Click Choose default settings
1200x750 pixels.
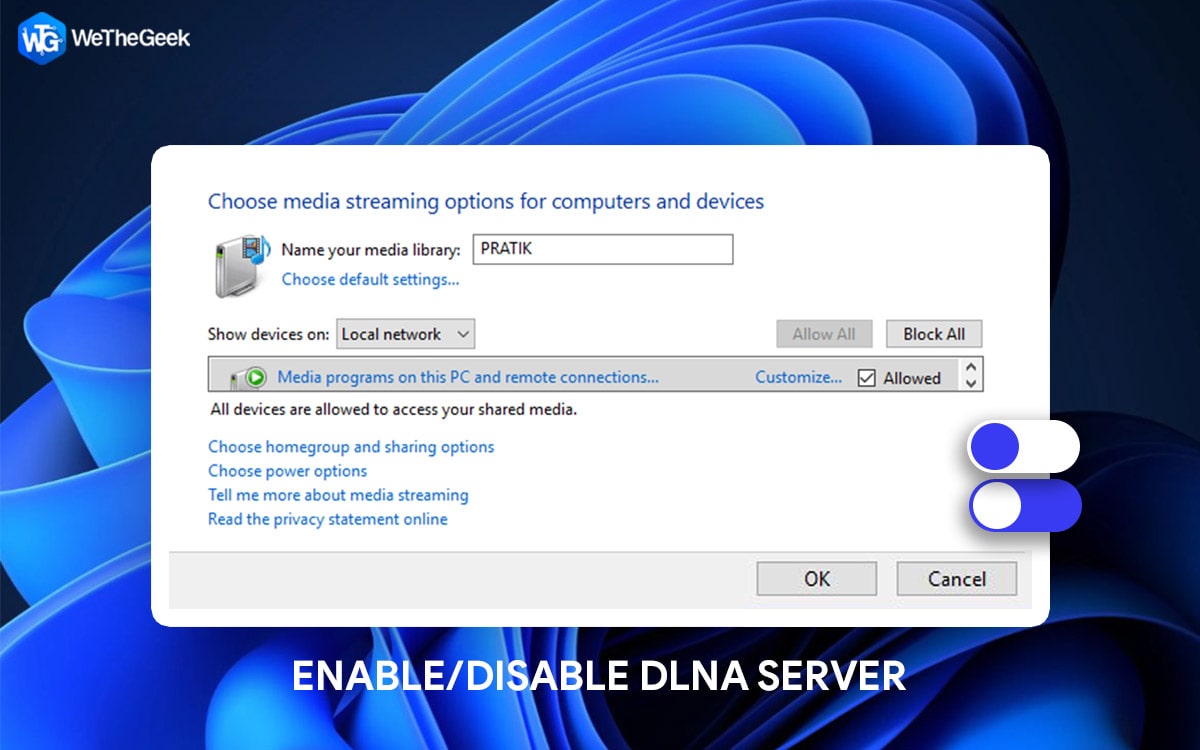[371, 279]
